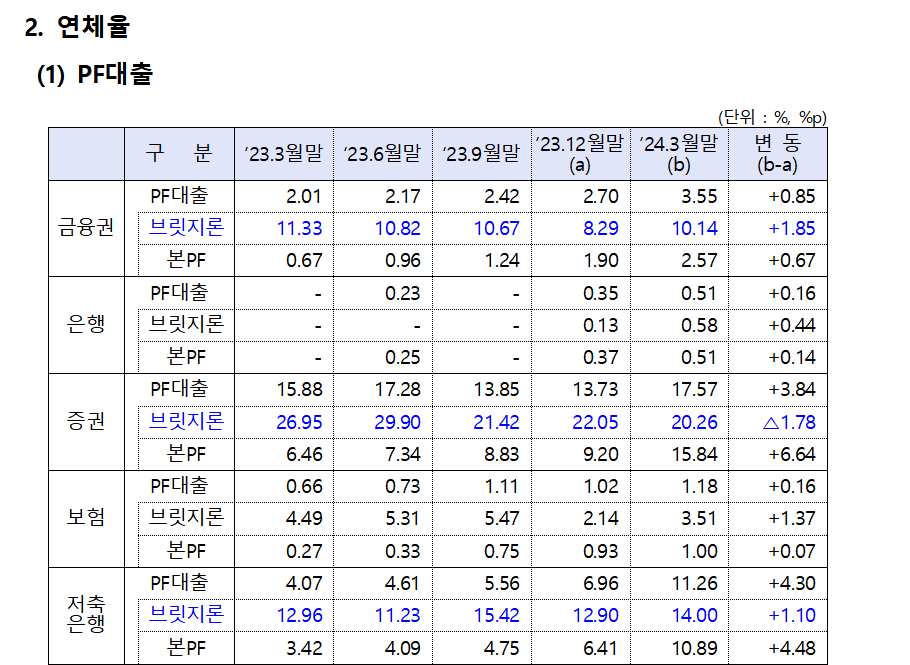Click the '23.12월말 (a) column header
The height and width of the screenshot is (665, 910).
580,154
